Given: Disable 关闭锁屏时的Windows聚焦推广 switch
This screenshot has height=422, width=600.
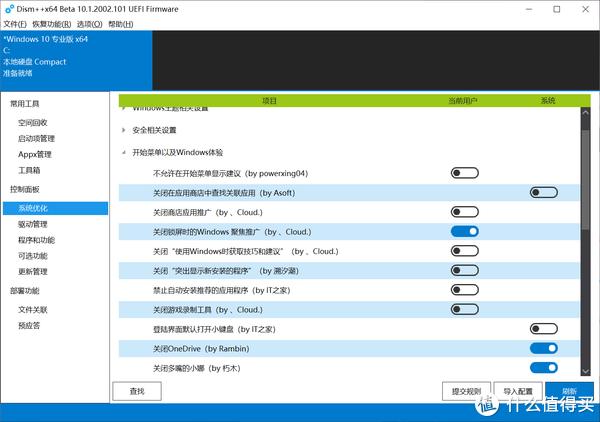Looking at the screenshot, I should pos(465,231).
